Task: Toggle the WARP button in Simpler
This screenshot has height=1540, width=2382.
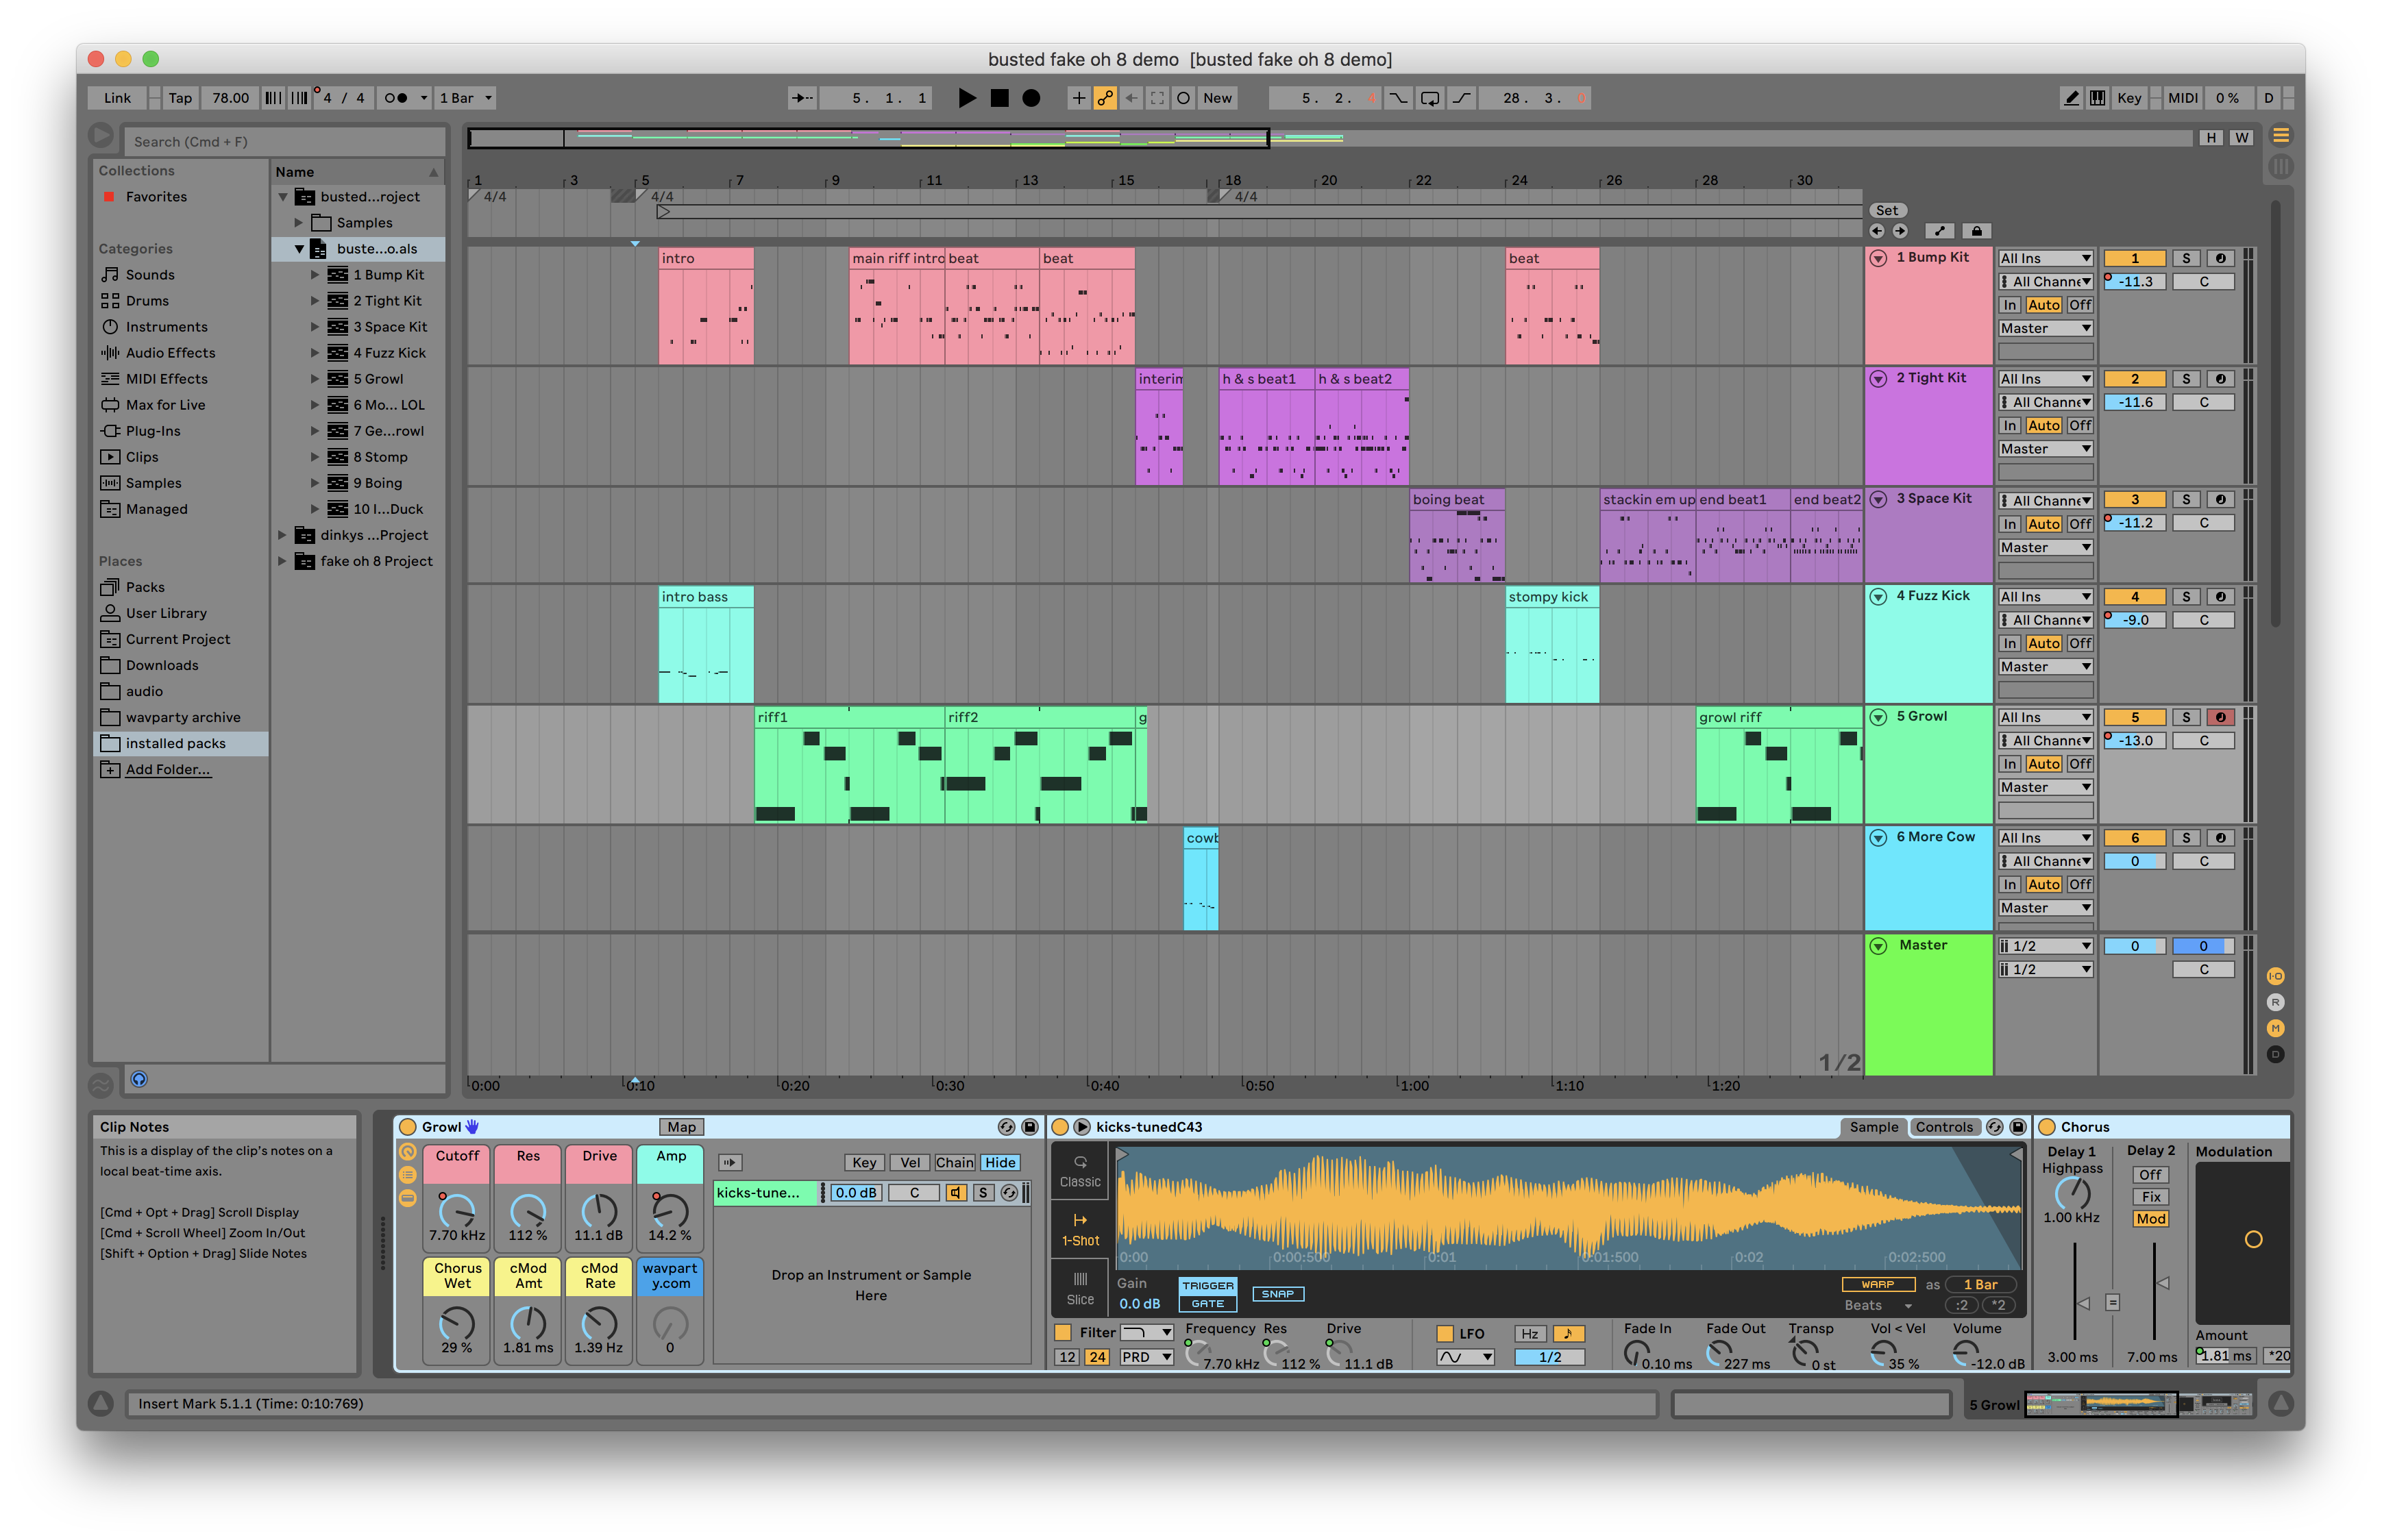Action: (1878, 1284)
